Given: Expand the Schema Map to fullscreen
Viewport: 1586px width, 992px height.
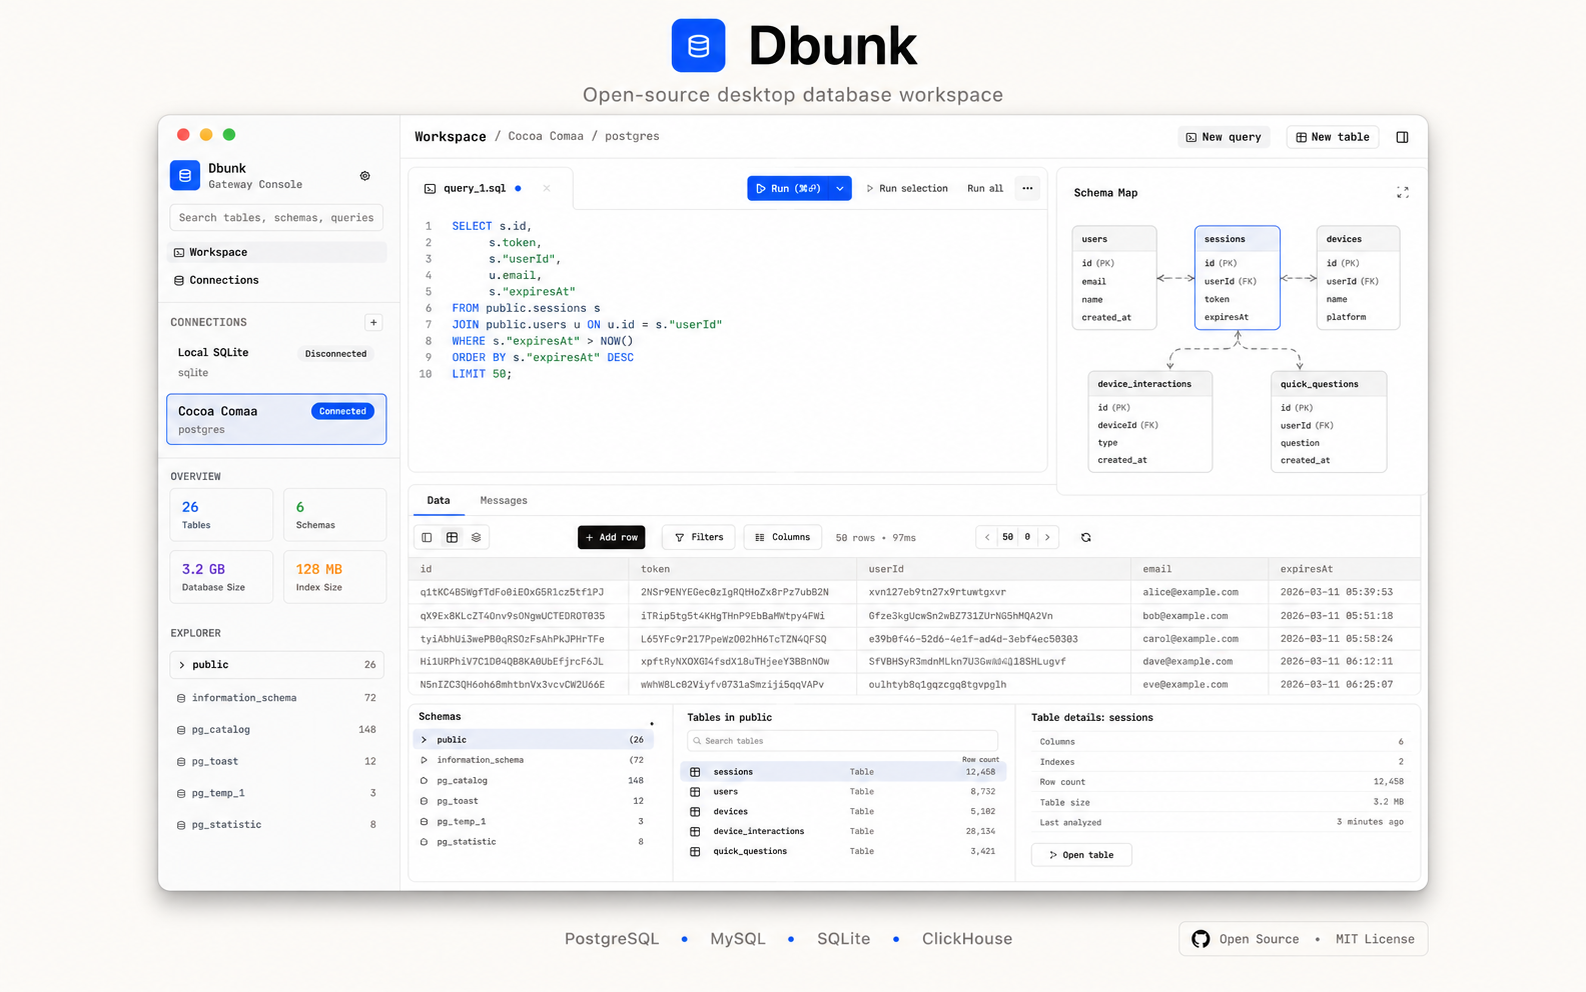Looking at the screenshot, I should 1403,192.
